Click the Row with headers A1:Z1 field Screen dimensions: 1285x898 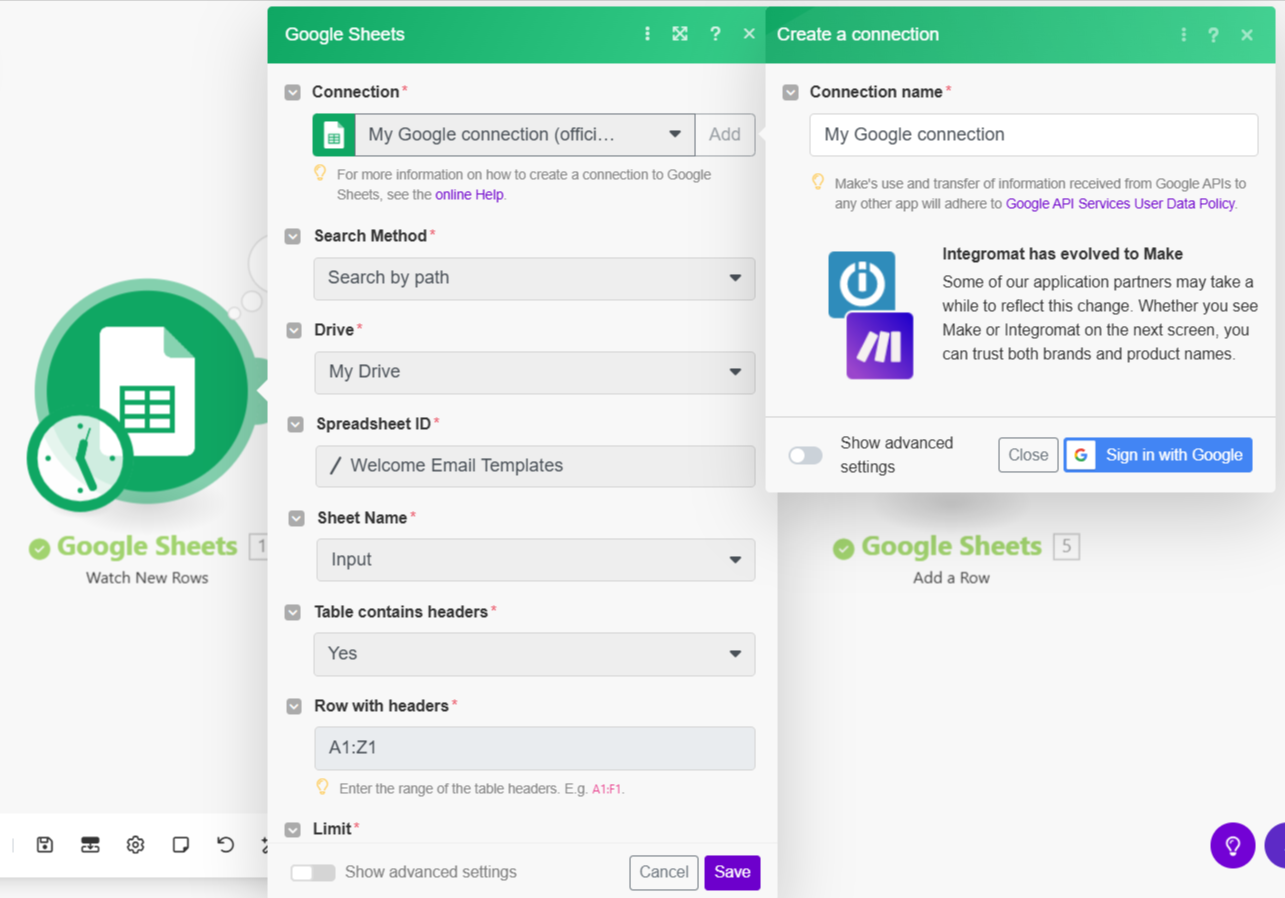(x=534, y=748)
